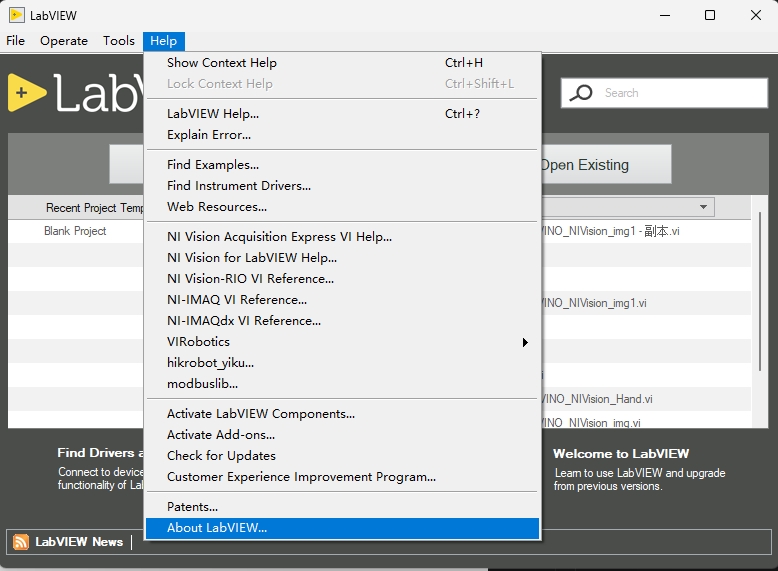Open the recent files filter dropdown

704,207
